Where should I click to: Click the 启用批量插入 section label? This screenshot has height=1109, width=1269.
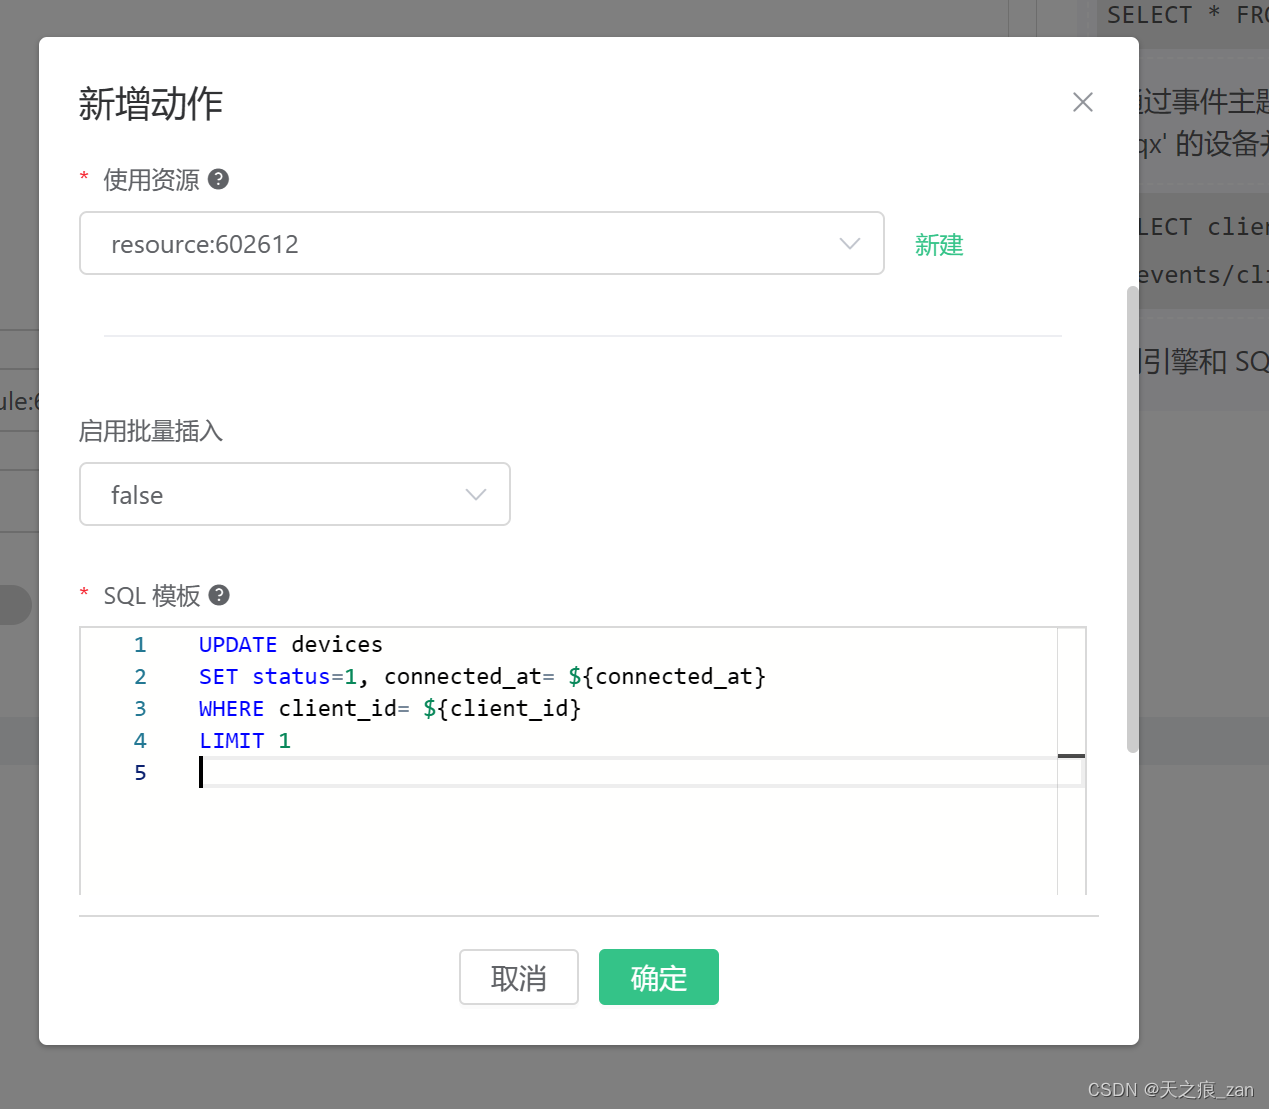click(150, 431)
